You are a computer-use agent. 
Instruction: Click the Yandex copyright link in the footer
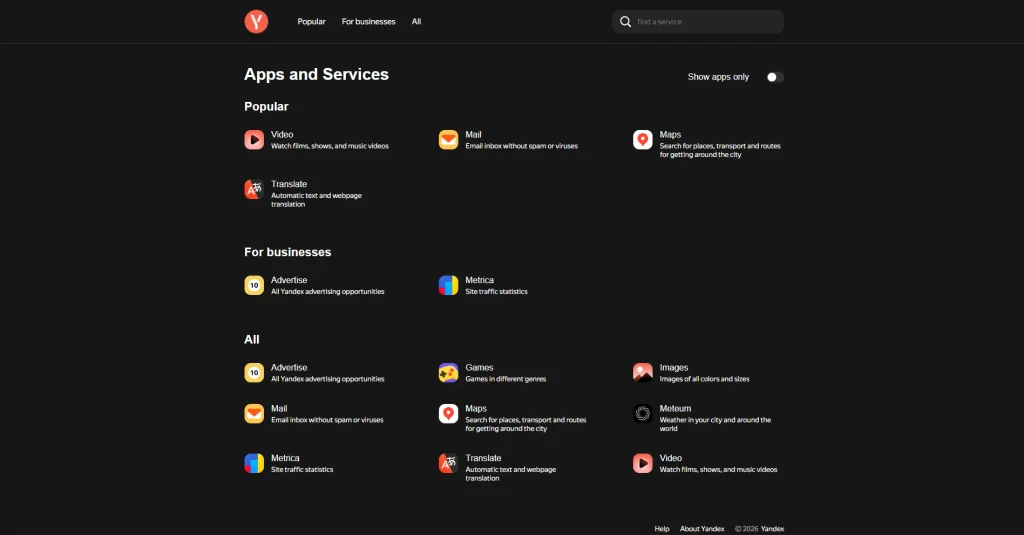click(772, 528)
